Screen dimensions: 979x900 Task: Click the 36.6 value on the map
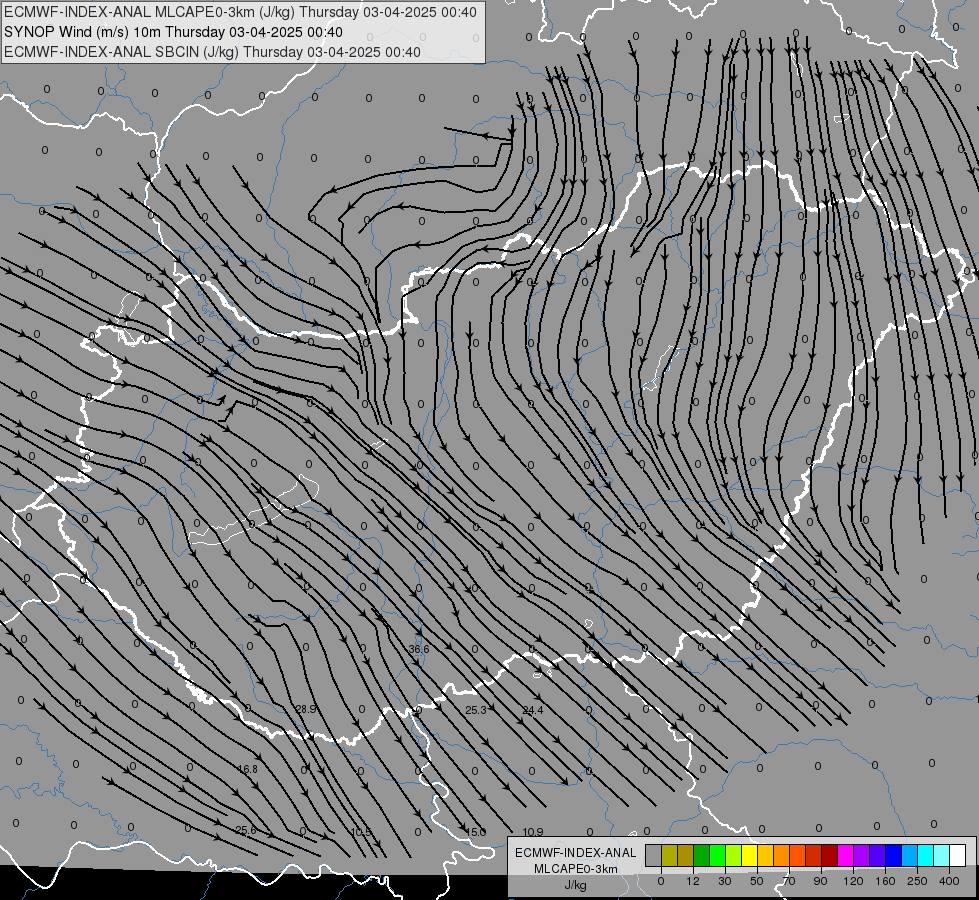[x=419, y=650]
